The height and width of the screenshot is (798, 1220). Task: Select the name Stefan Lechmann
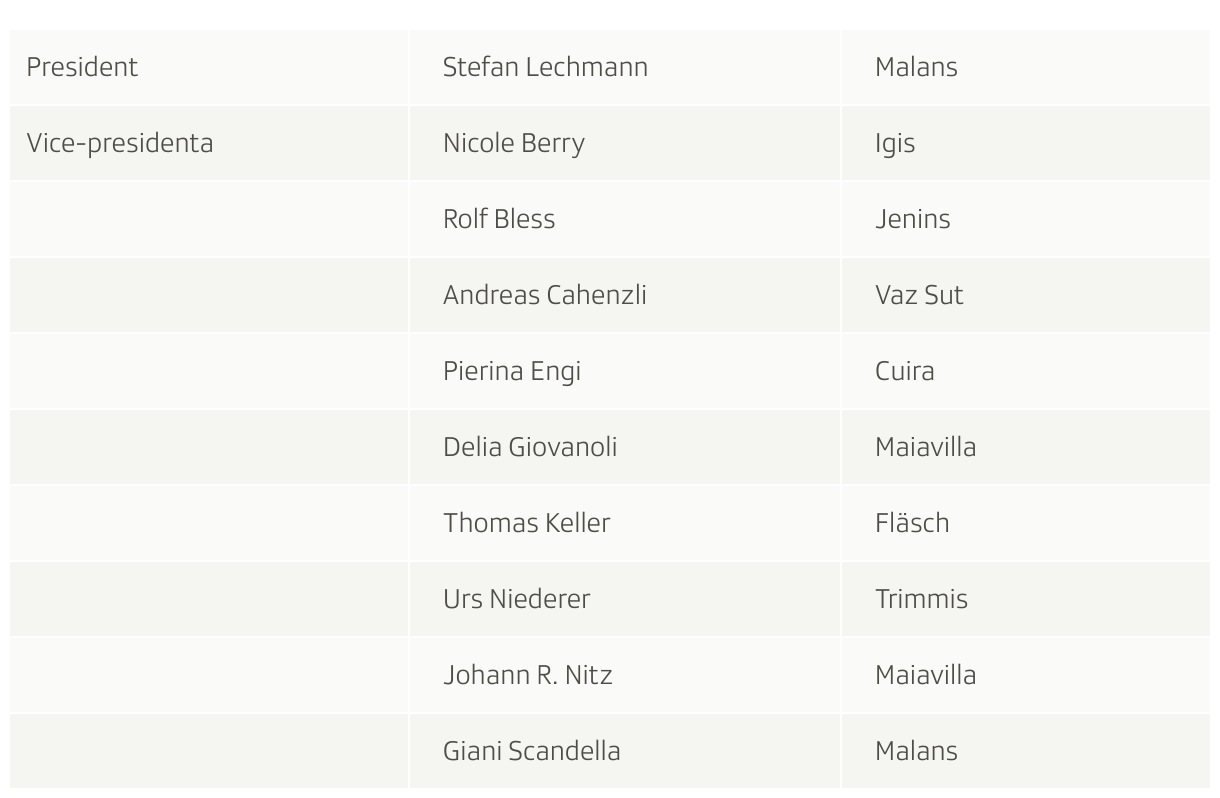545,67
